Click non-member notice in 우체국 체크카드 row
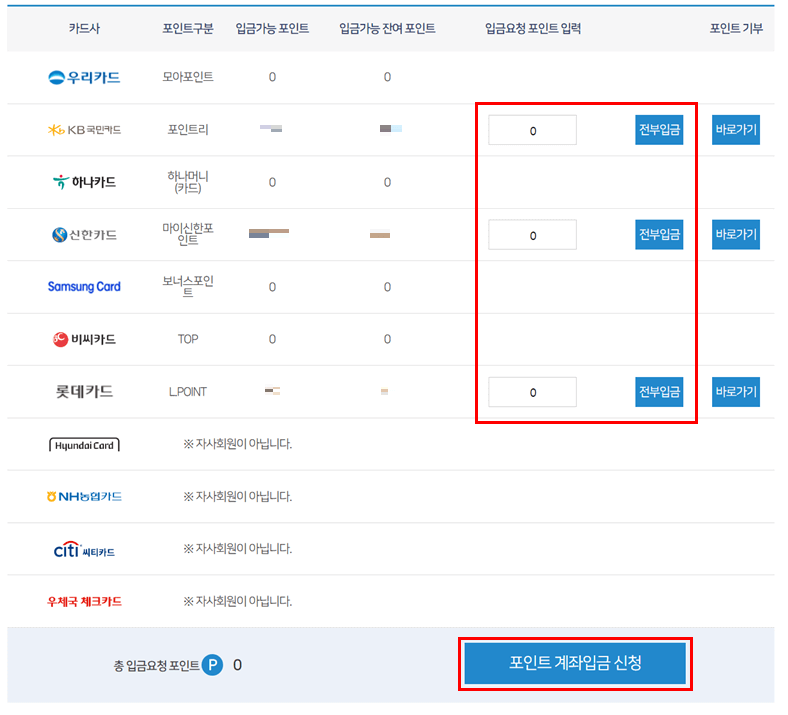Image resolution: width=788 pixels, height=715 pixels. pos(237,601)
